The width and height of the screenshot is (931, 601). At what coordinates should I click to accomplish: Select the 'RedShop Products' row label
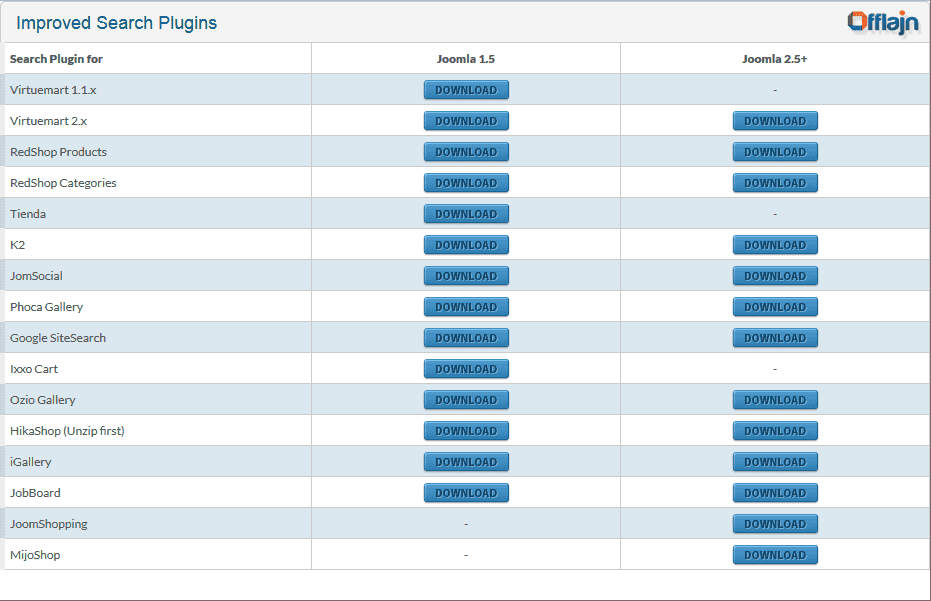coord(58,151)
